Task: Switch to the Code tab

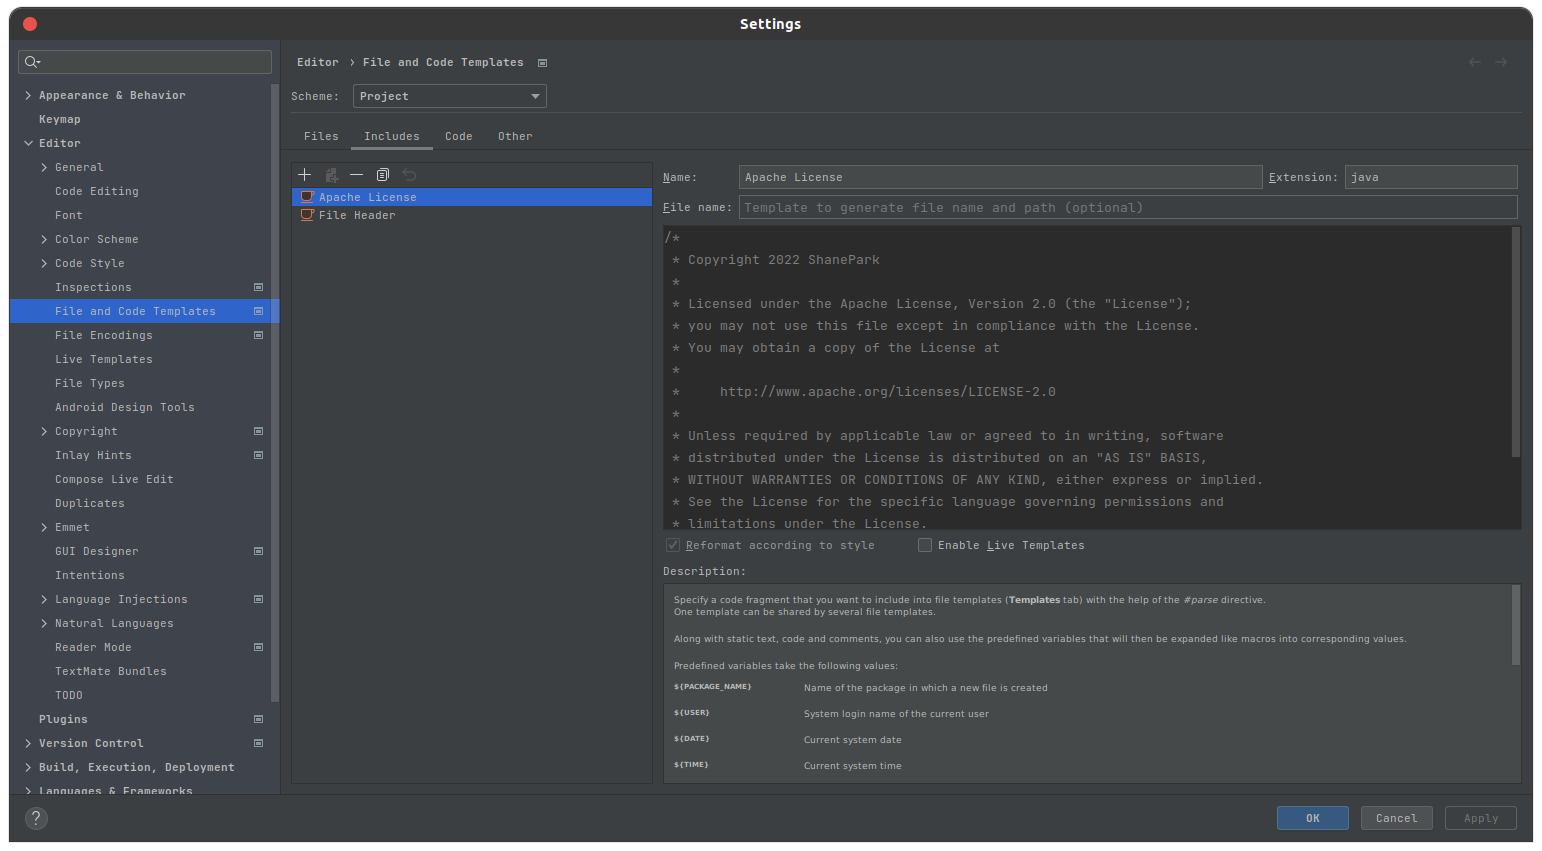Action: click(459, 136)
